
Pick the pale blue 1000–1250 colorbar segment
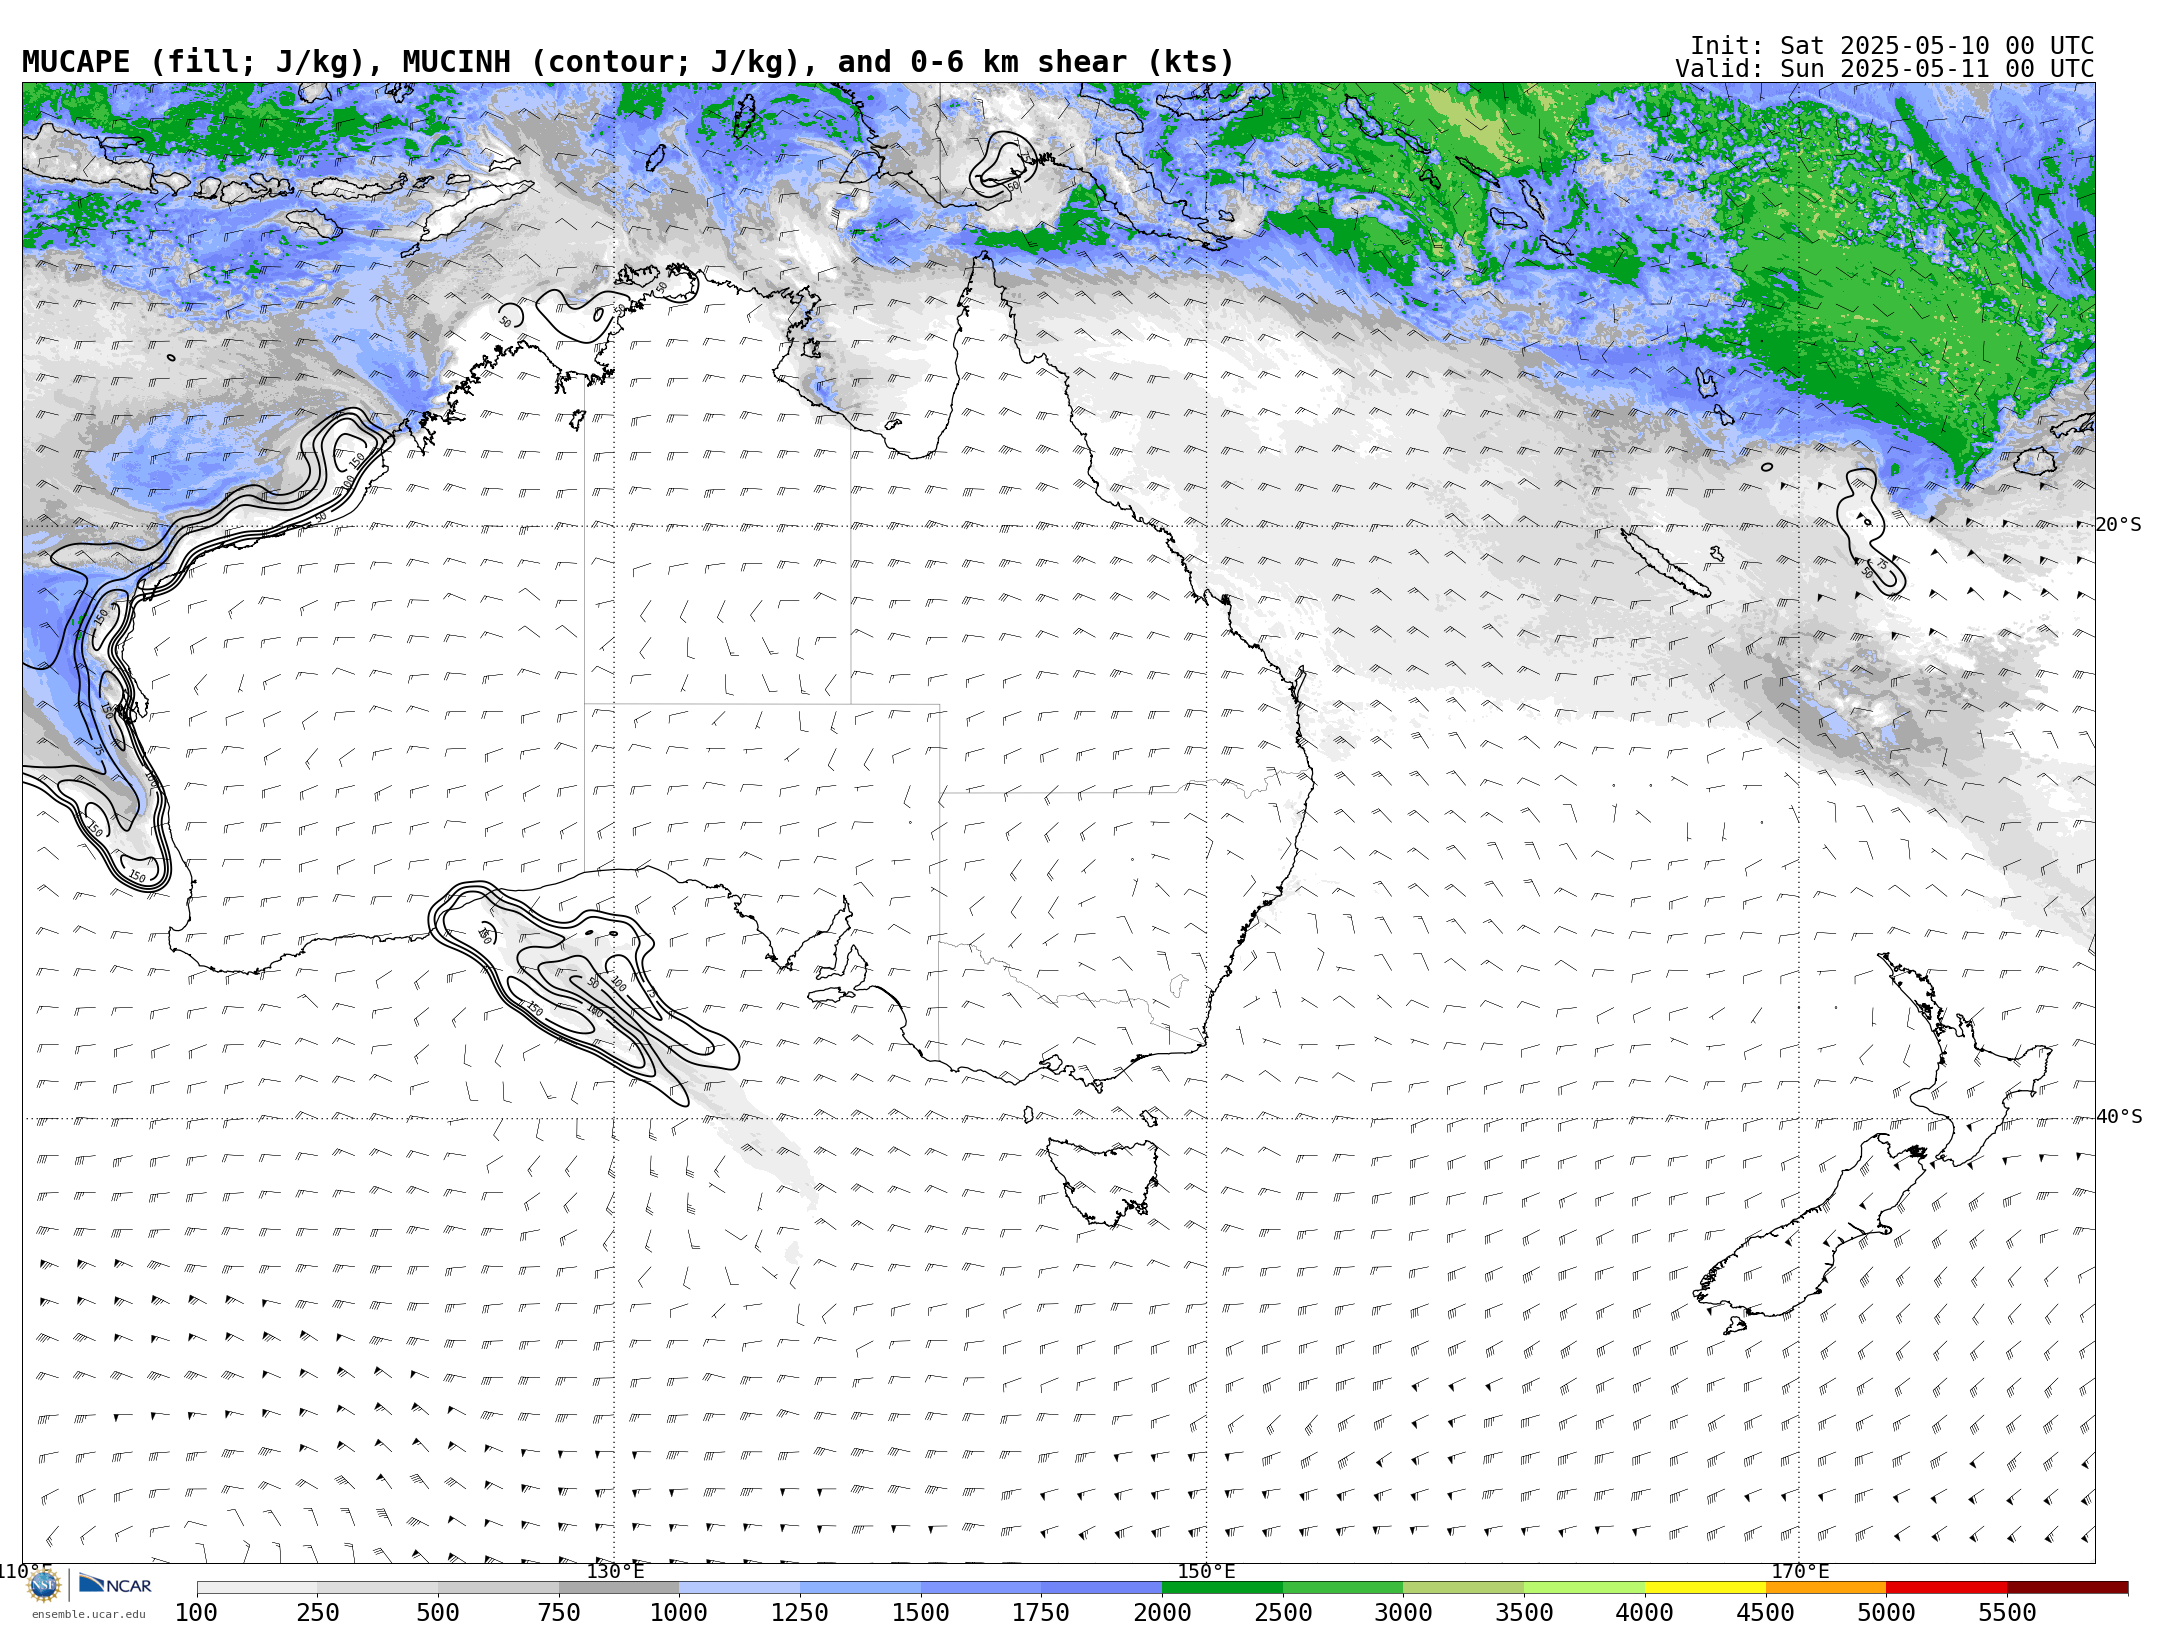click(x=739, y=1588)
